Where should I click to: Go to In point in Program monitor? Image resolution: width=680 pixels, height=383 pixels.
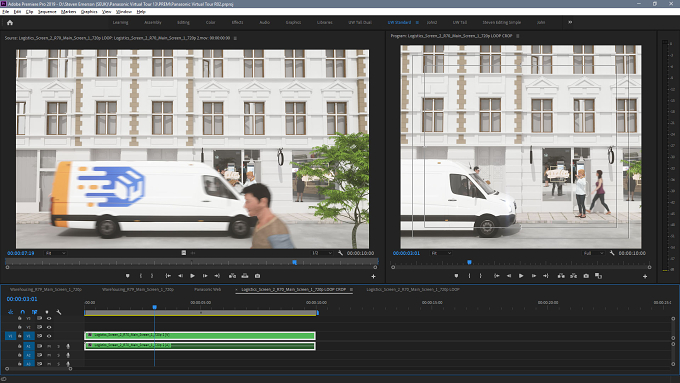coord(497,276)
